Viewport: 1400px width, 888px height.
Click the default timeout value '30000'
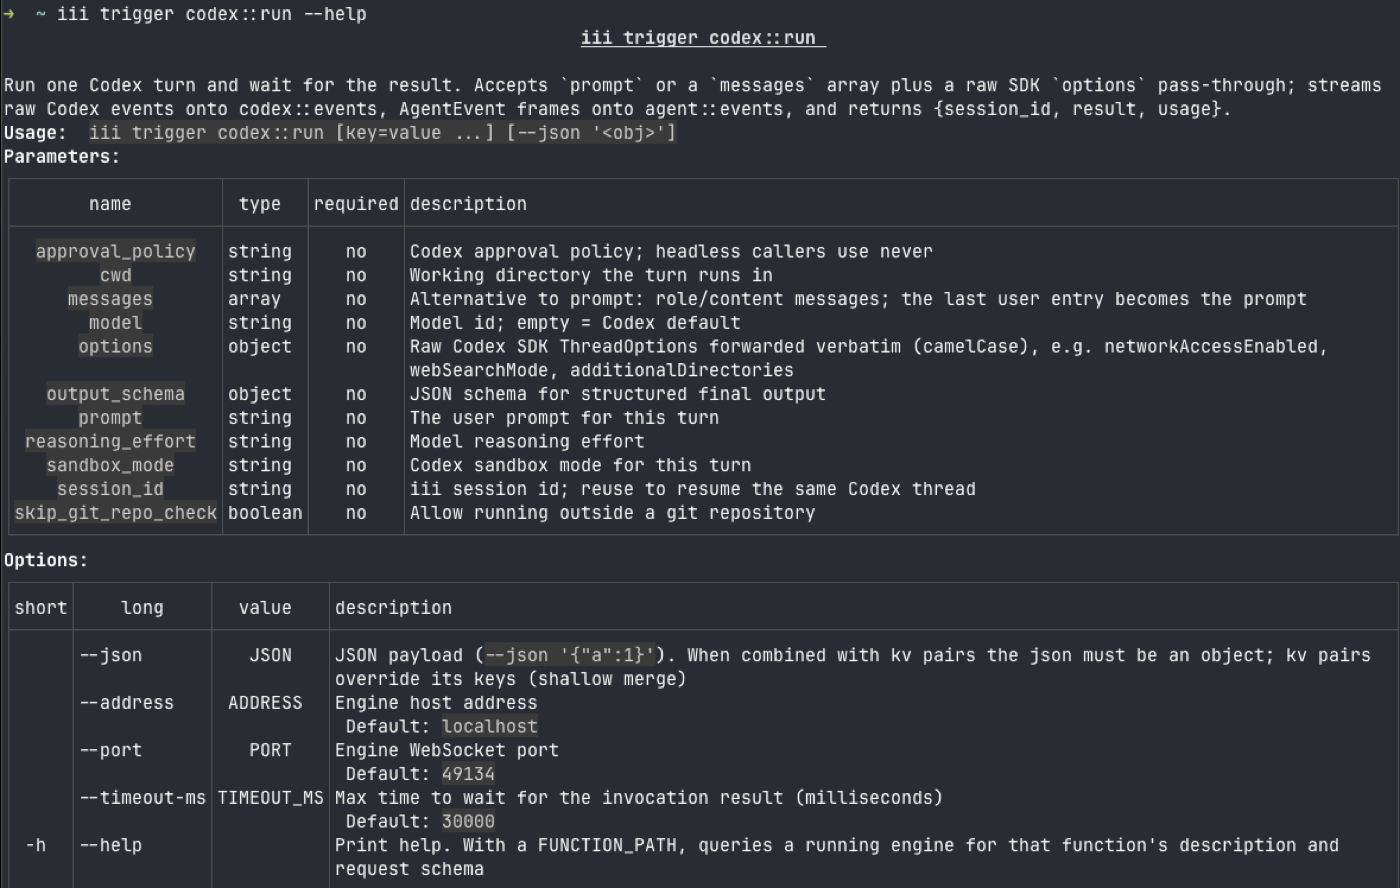point(468,822)
